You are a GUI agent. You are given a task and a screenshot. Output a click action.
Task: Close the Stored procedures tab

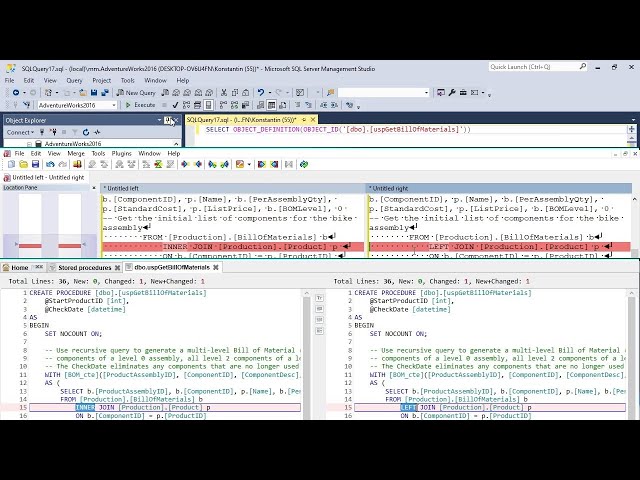(117, 268)
